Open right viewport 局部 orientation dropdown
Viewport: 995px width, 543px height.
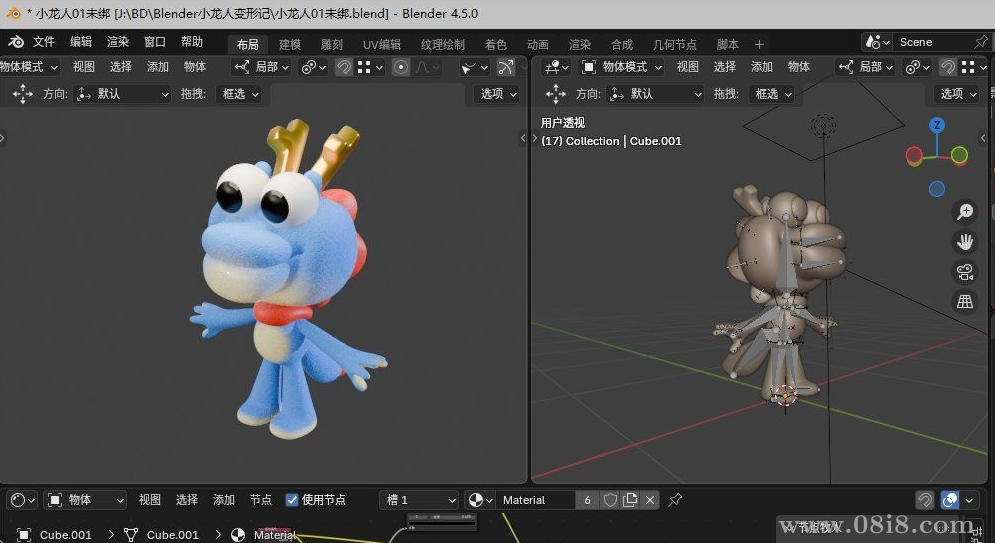point(866,67)
